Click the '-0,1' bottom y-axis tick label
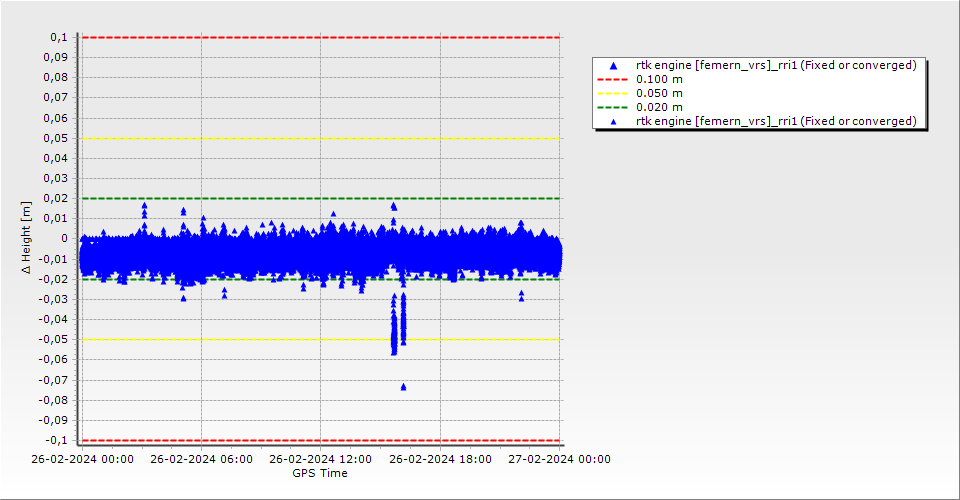 [x=56, y=440]
